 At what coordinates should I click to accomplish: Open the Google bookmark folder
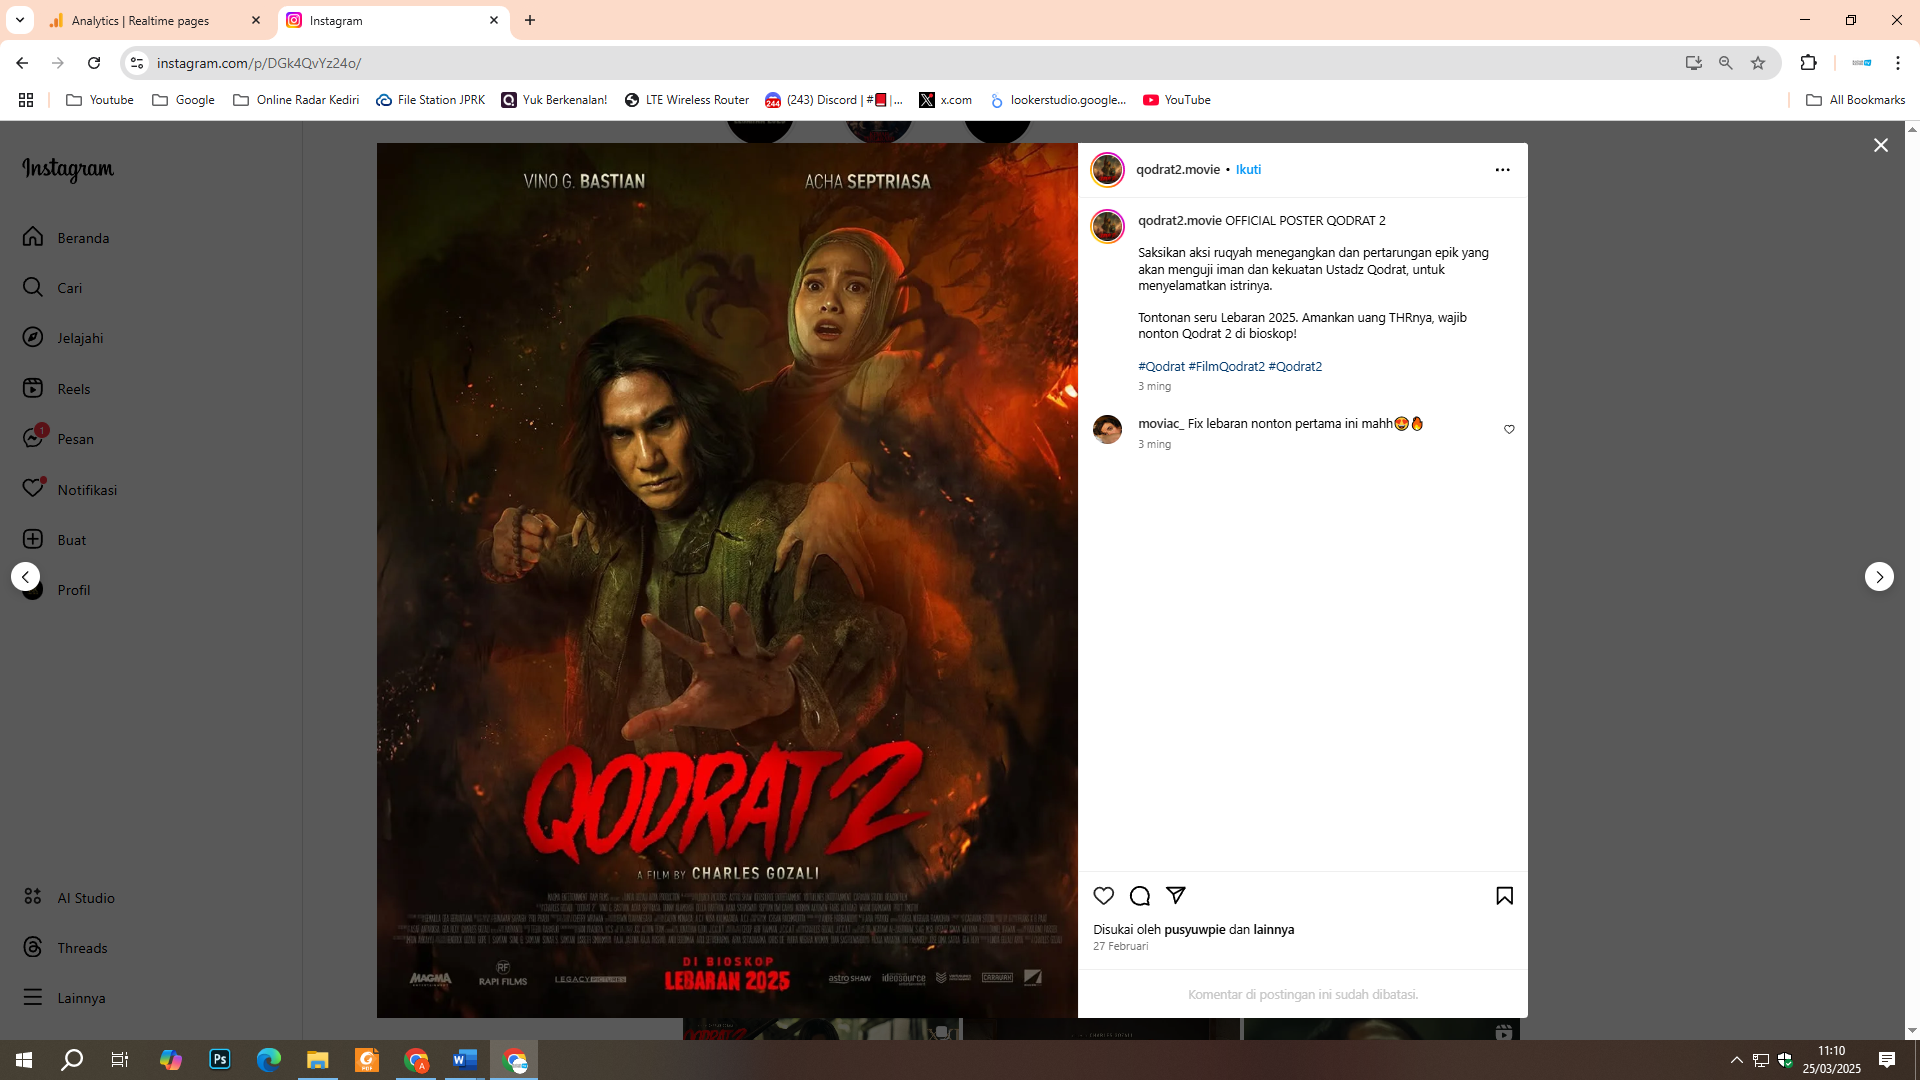click(184, 100)
